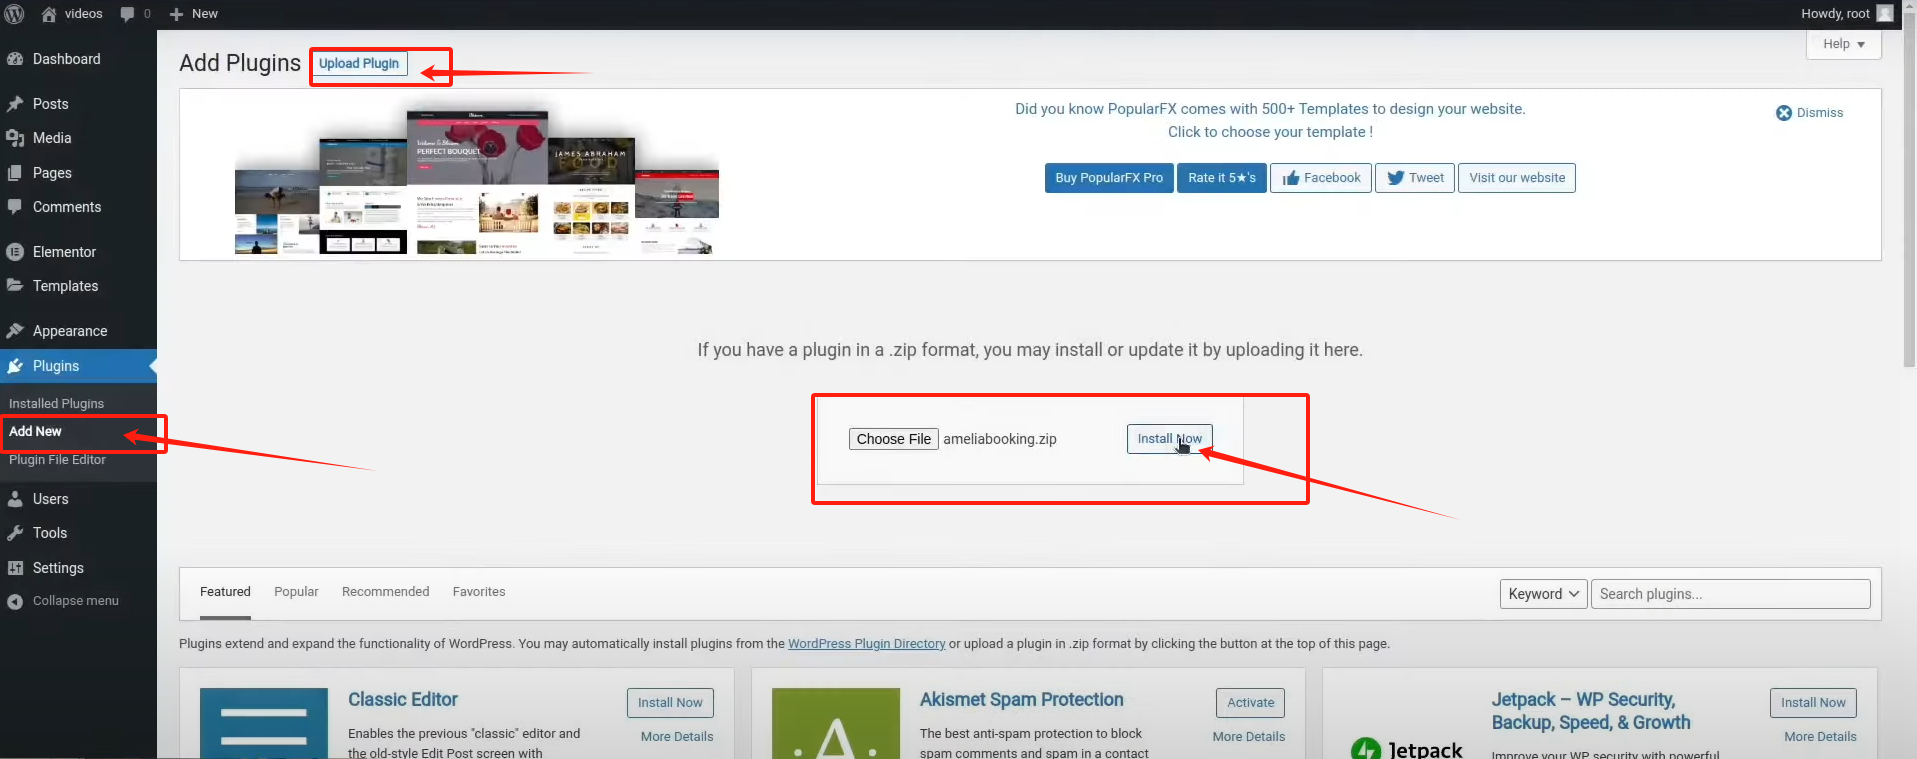Click Visit our website button
This screenshot has height=759, width=1917.
tap(1517, 178)
